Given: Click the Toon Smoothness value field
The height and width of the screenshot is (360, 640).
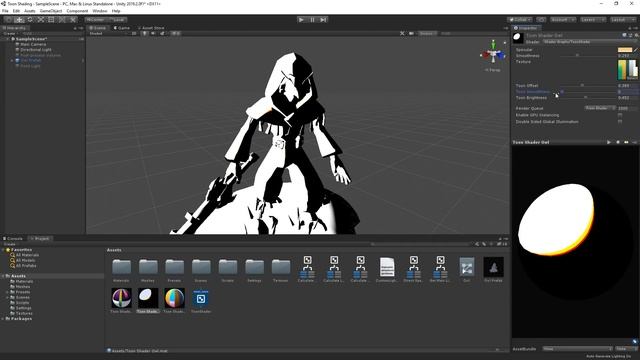Looking at the screenshot, I should tap(627, 92).
